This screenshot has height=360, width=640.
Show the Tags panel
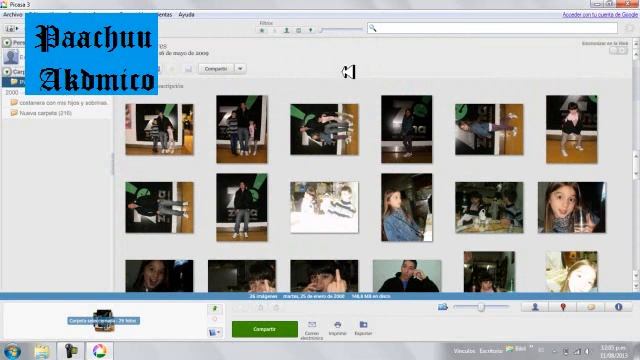tap(591, 307)
